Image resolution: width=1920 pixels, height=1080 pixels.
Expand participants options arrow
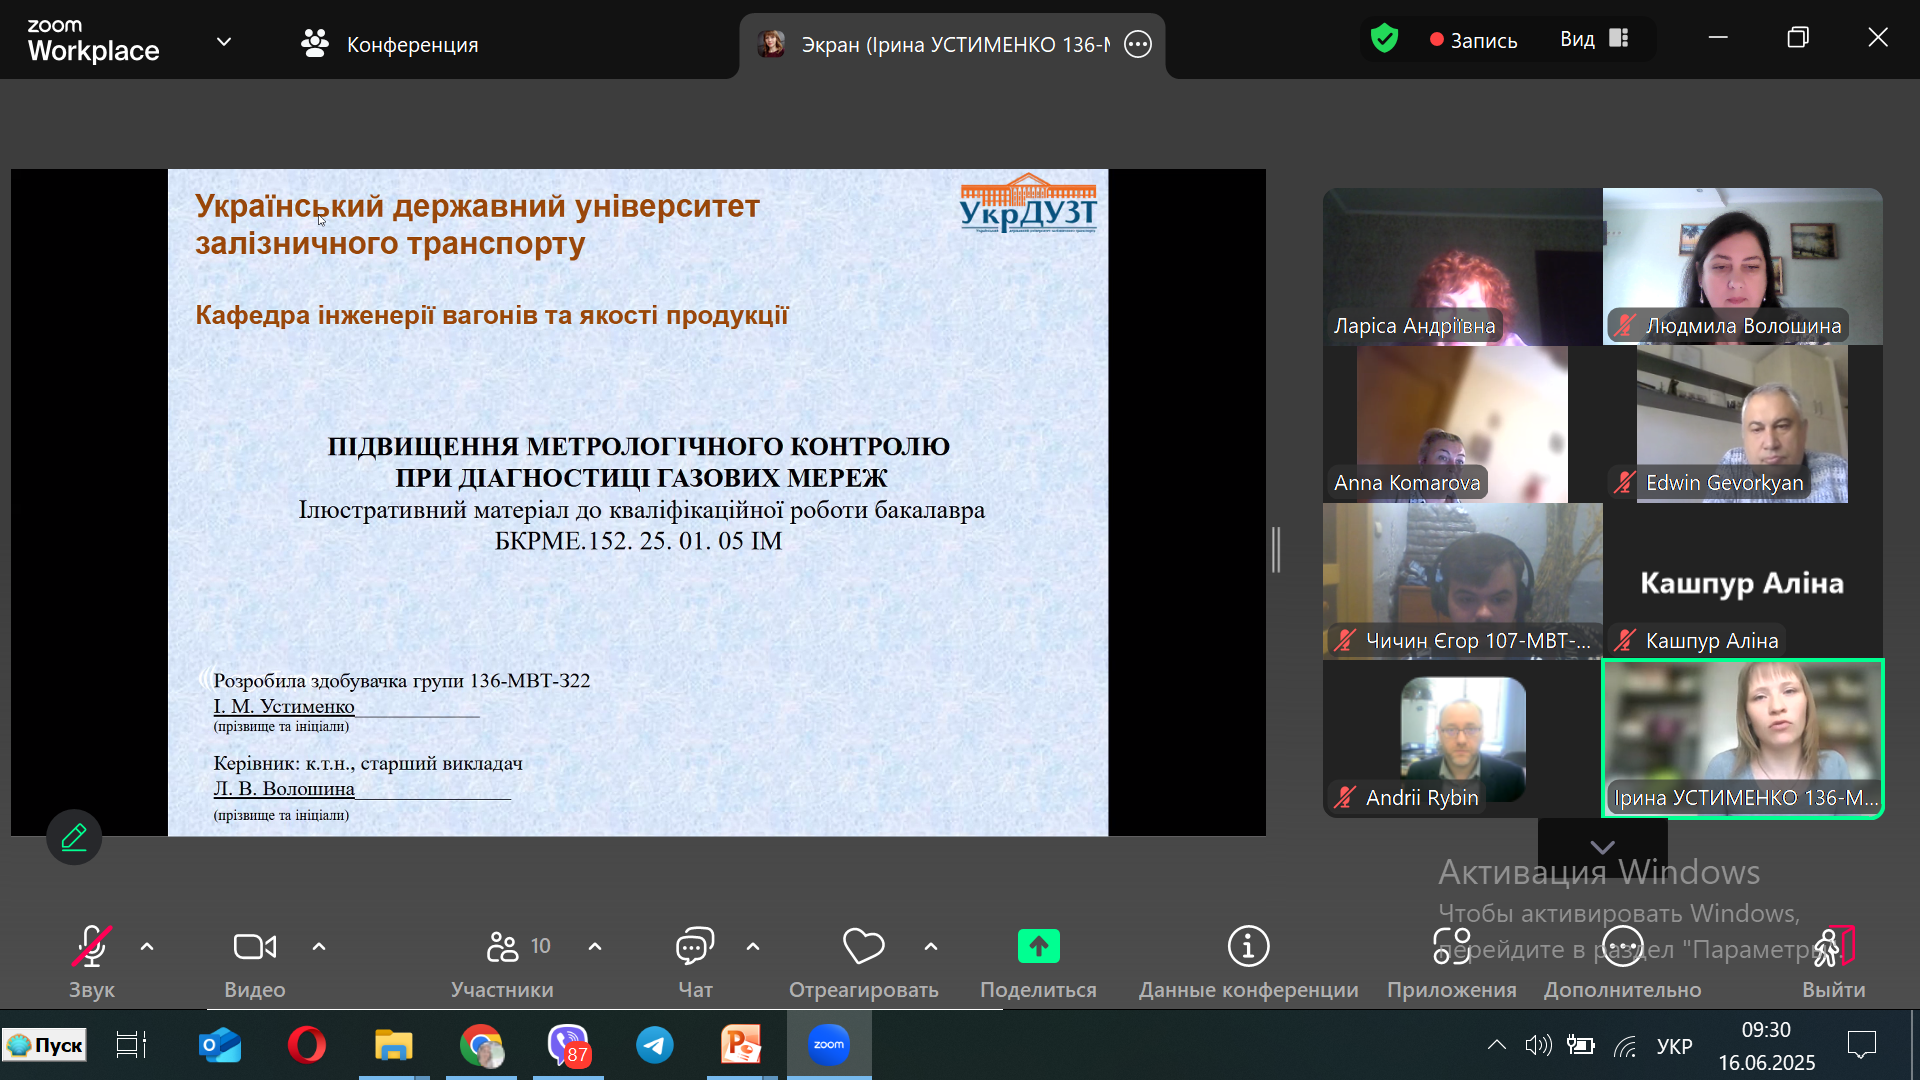point(595,946)
